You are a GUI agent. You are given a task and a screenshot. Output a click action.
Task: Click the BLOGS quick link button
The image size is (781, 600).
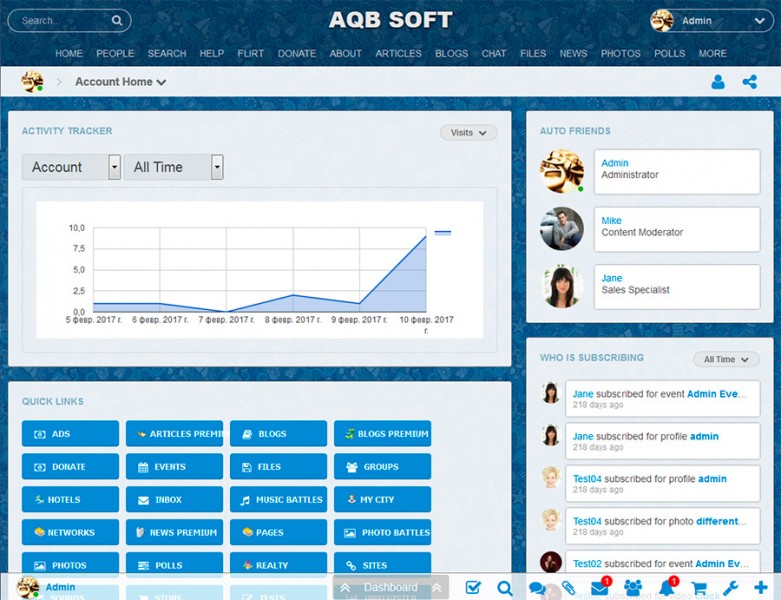278,434
